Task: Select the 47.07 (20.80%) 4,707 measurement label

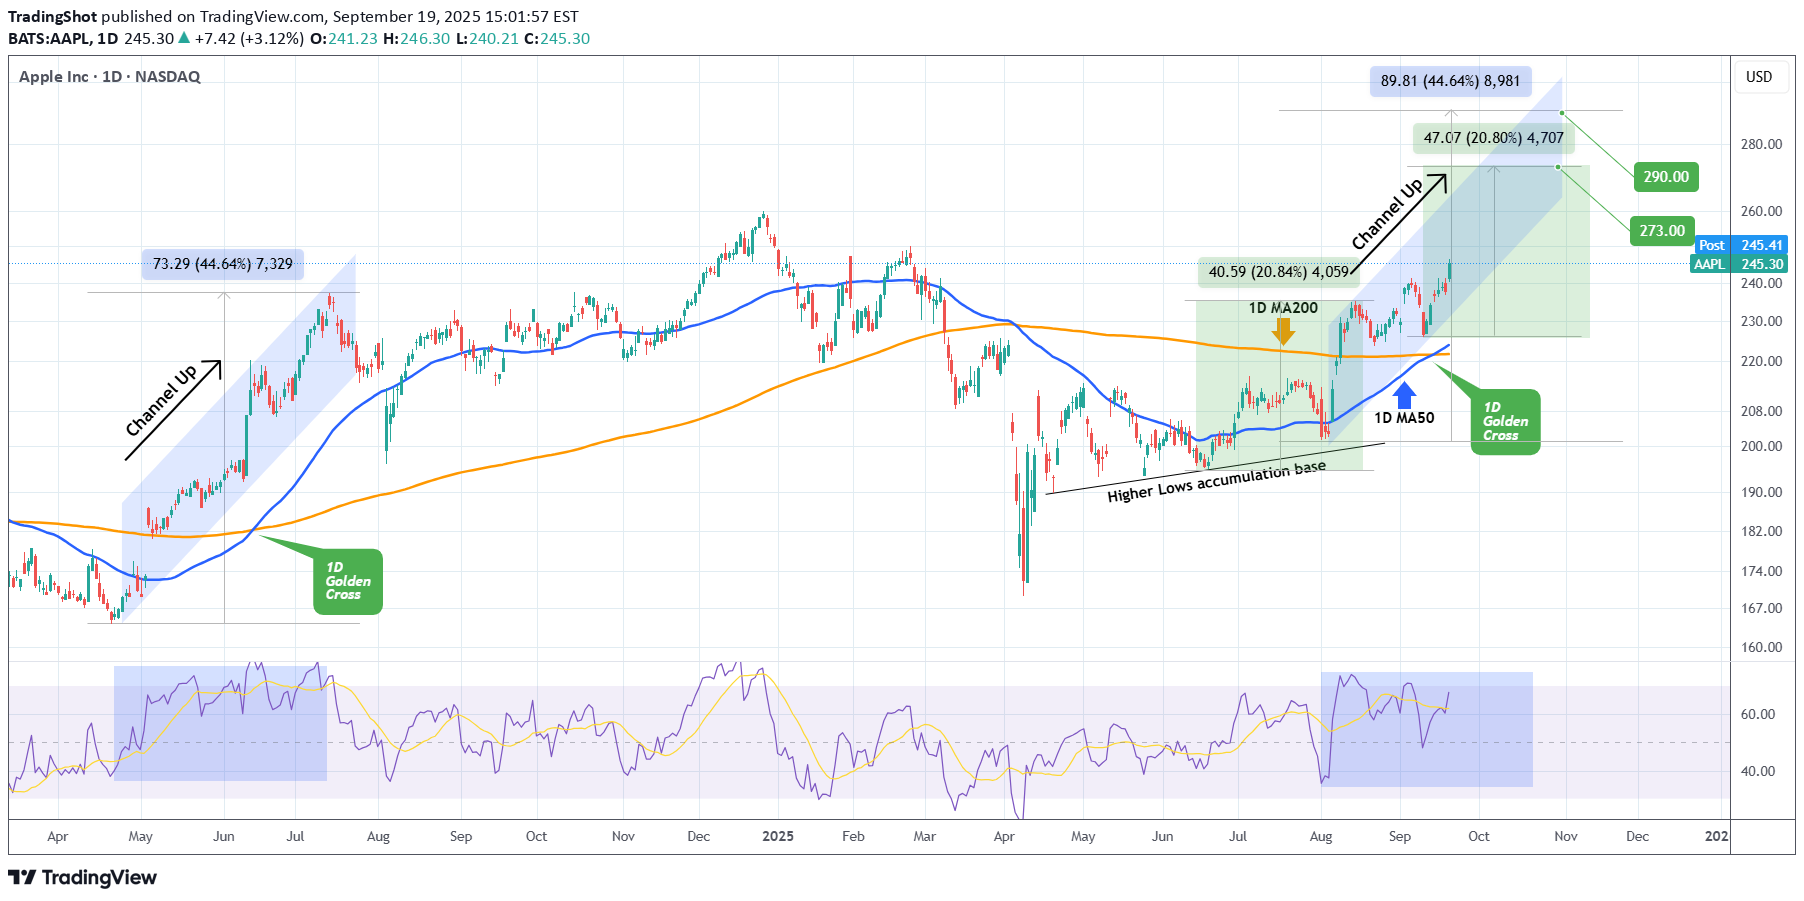Action: (1493, 138)
